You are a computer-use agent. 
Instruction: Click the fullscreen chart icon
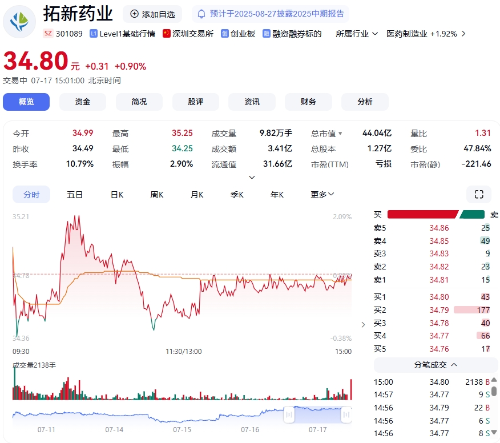click(x=479, y=194)
